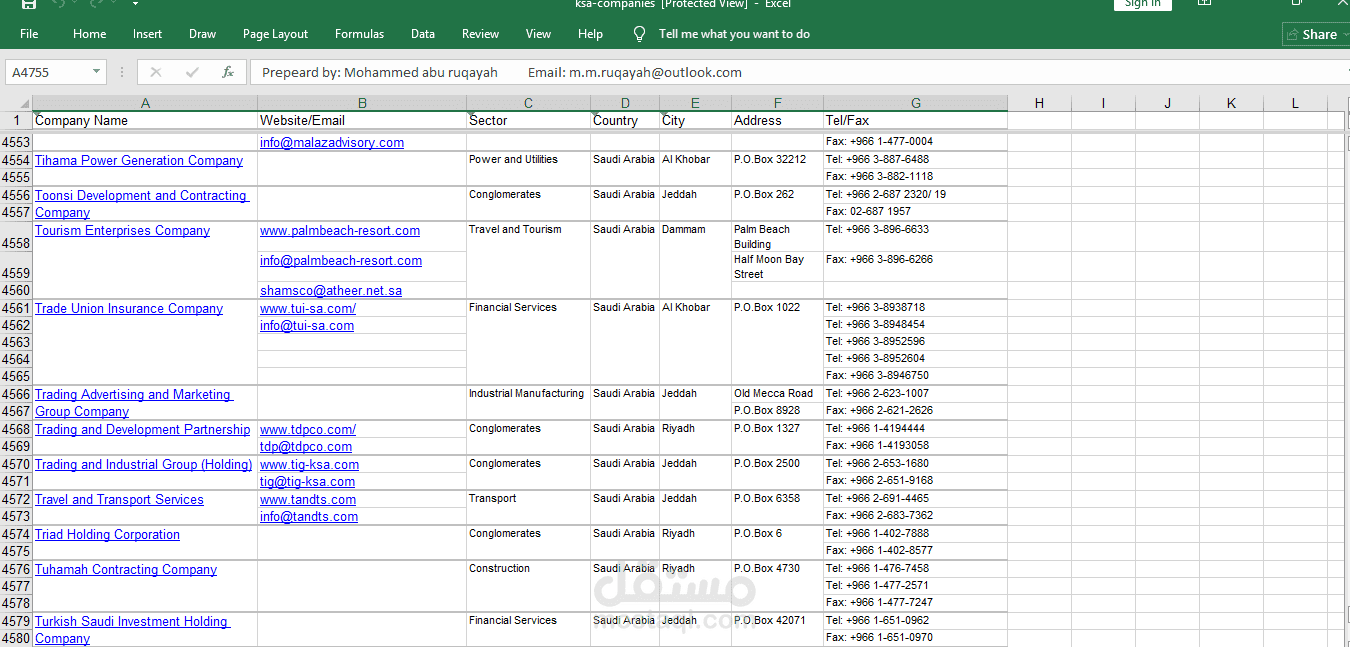Click the Insert Function fx icon
This screenshot has width=1350, height=647.
click(x=228, y=72)
